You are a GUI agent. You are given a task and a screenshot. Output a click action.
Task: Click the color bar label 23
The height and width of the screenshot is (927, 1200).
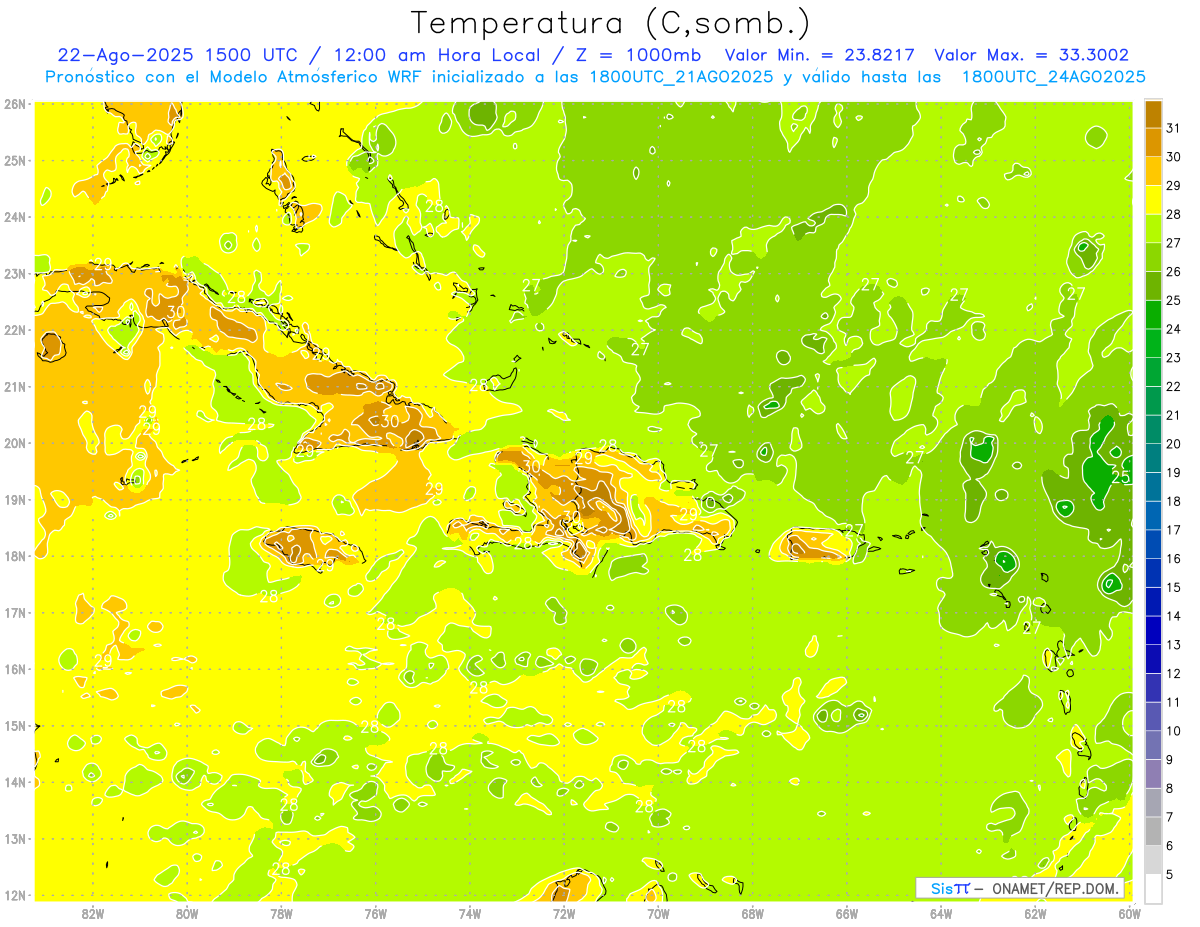click(1174, 358)
